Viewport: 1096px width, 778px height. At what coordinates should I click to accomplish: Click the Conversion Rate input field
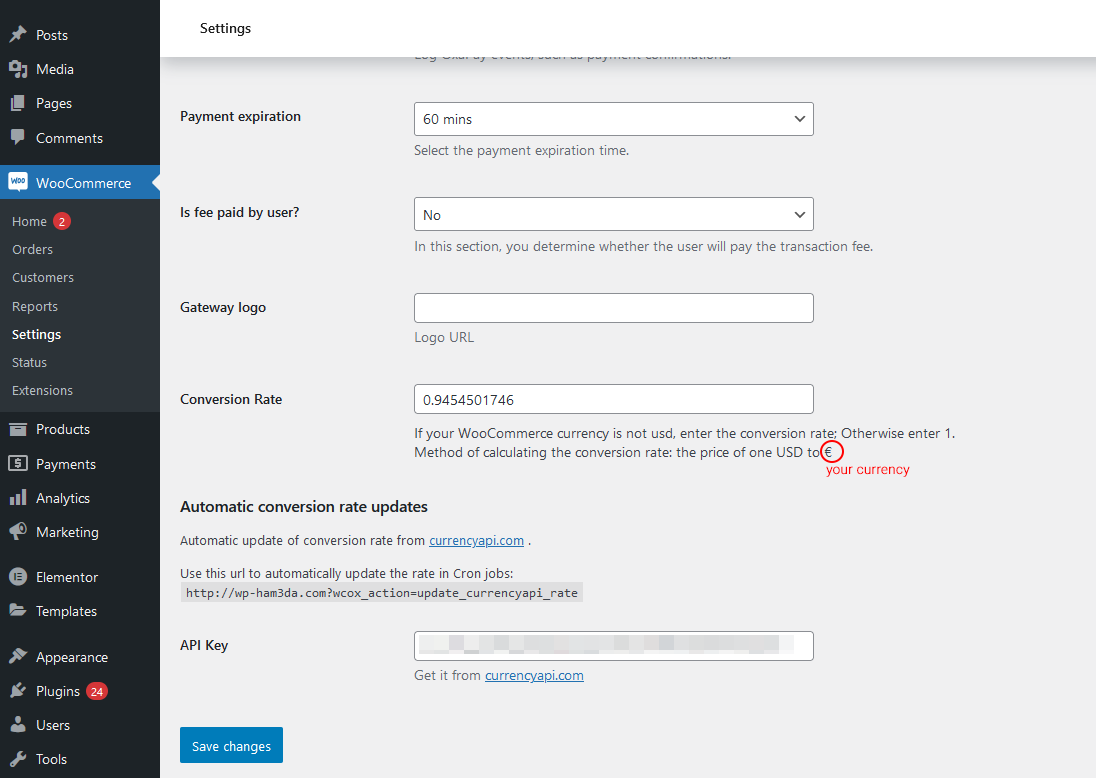[614, 399]
